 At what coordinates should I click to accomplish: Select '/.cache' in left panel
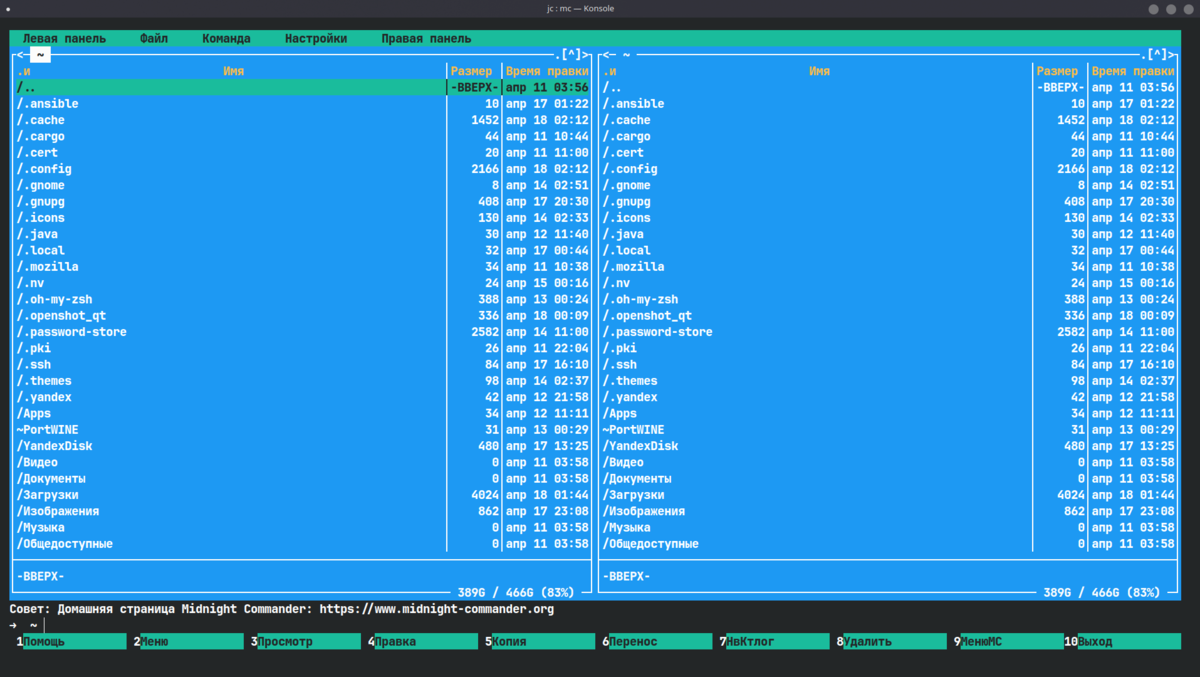point(302,120)
